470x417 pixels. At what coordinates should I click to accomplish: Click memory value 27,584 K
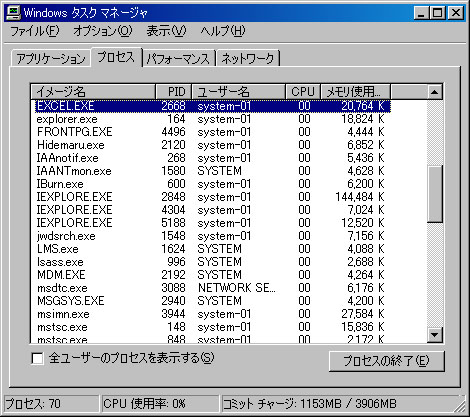363,314
